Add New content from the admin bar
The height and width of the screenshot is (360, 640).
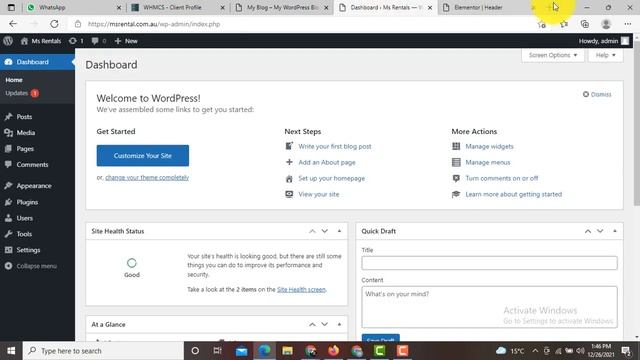coord(126,41)
